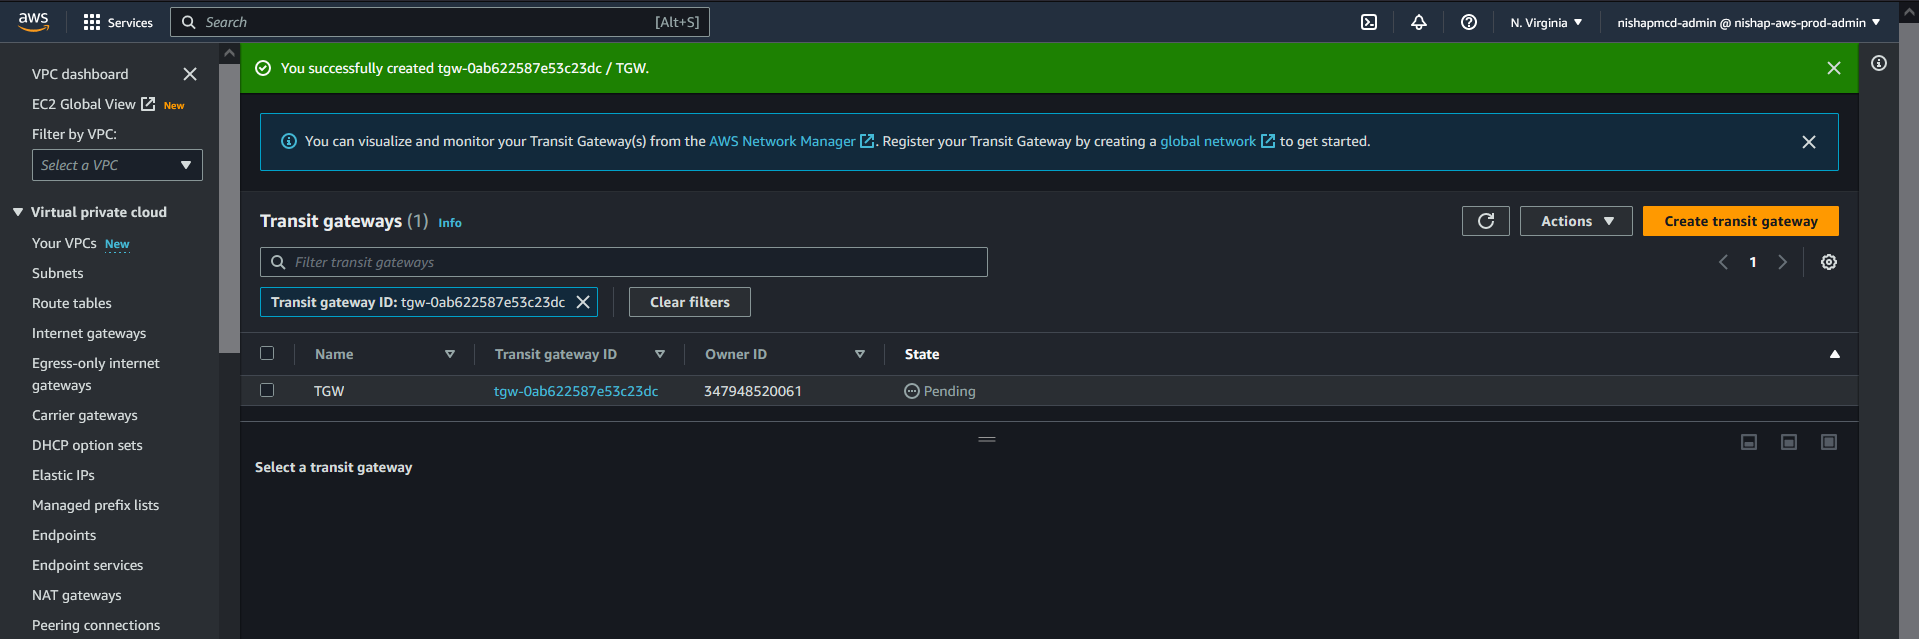
Task: Open the Actions dropdown
Action: coord(1575,221)
